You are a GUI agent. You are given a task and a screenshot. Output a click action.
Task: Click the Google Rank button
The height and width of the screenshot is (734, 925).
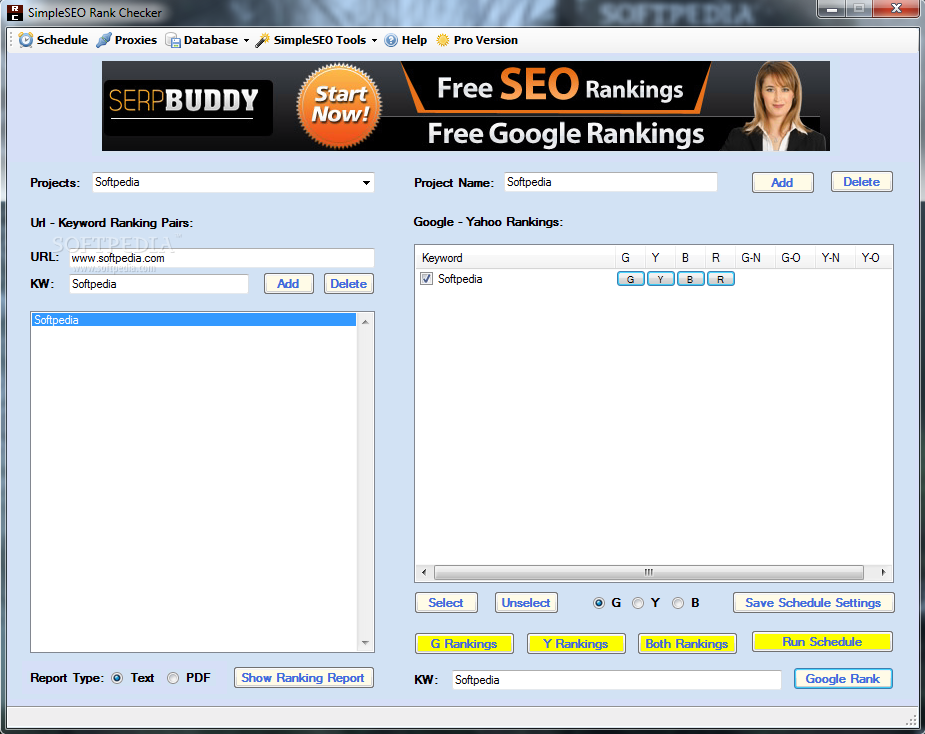[843, 679]
